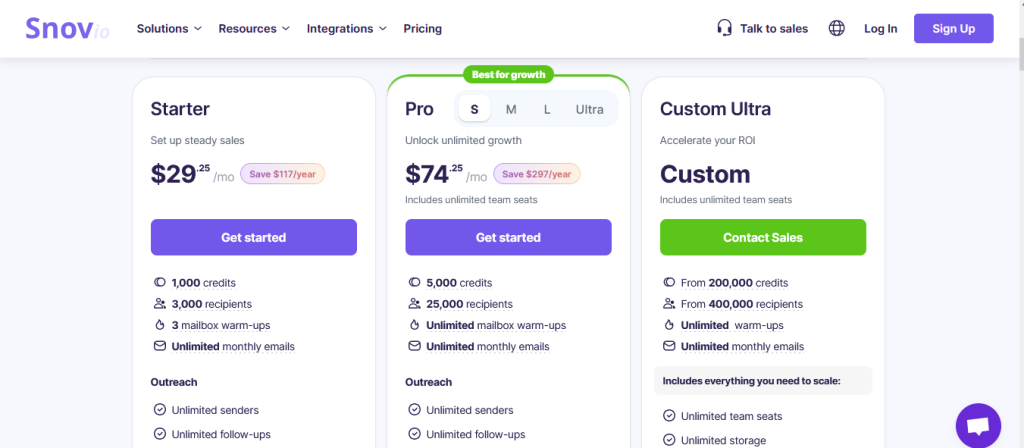
Task: Click the Custom Ultra plan heading
Action: point(715,108)
